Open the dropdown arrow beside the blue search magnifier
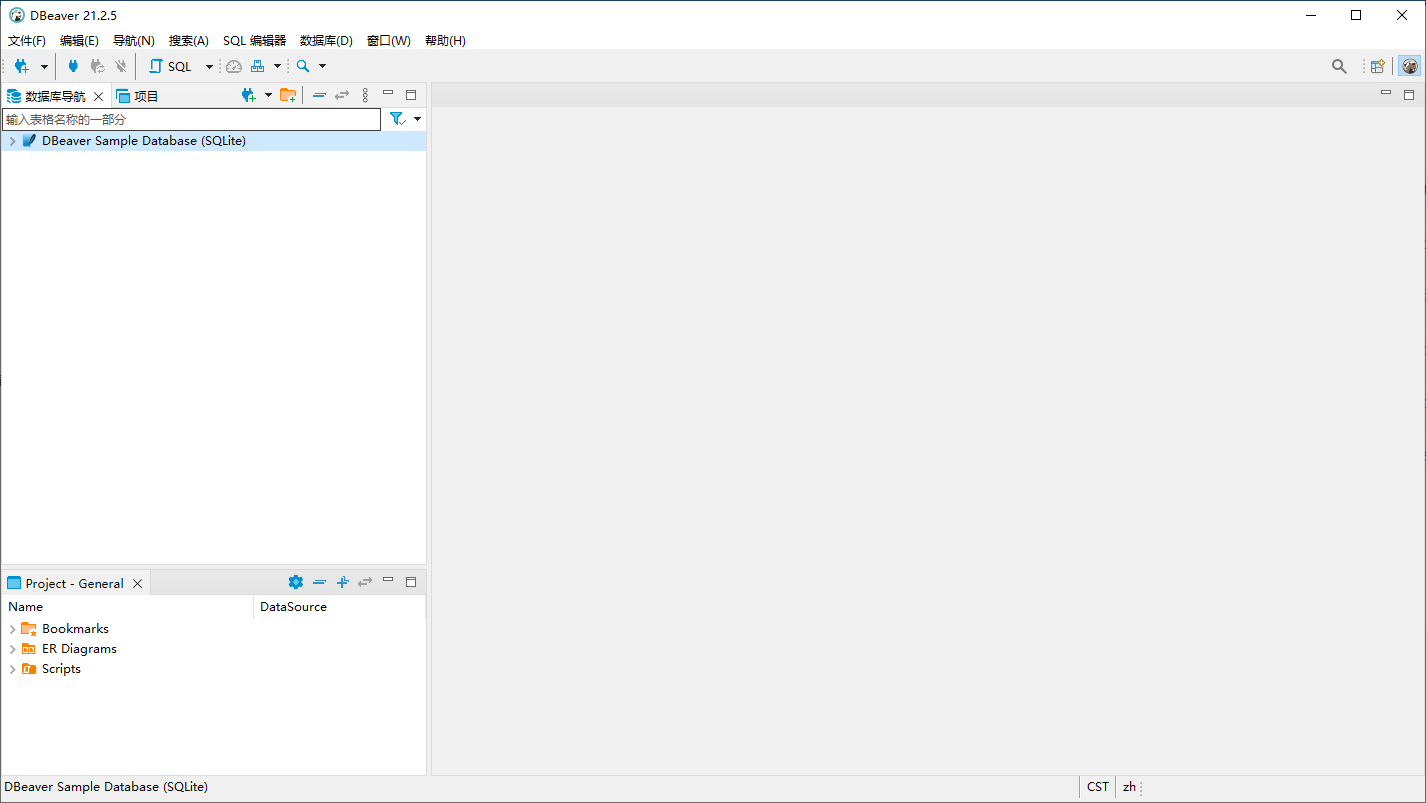 tap(322, 67)
